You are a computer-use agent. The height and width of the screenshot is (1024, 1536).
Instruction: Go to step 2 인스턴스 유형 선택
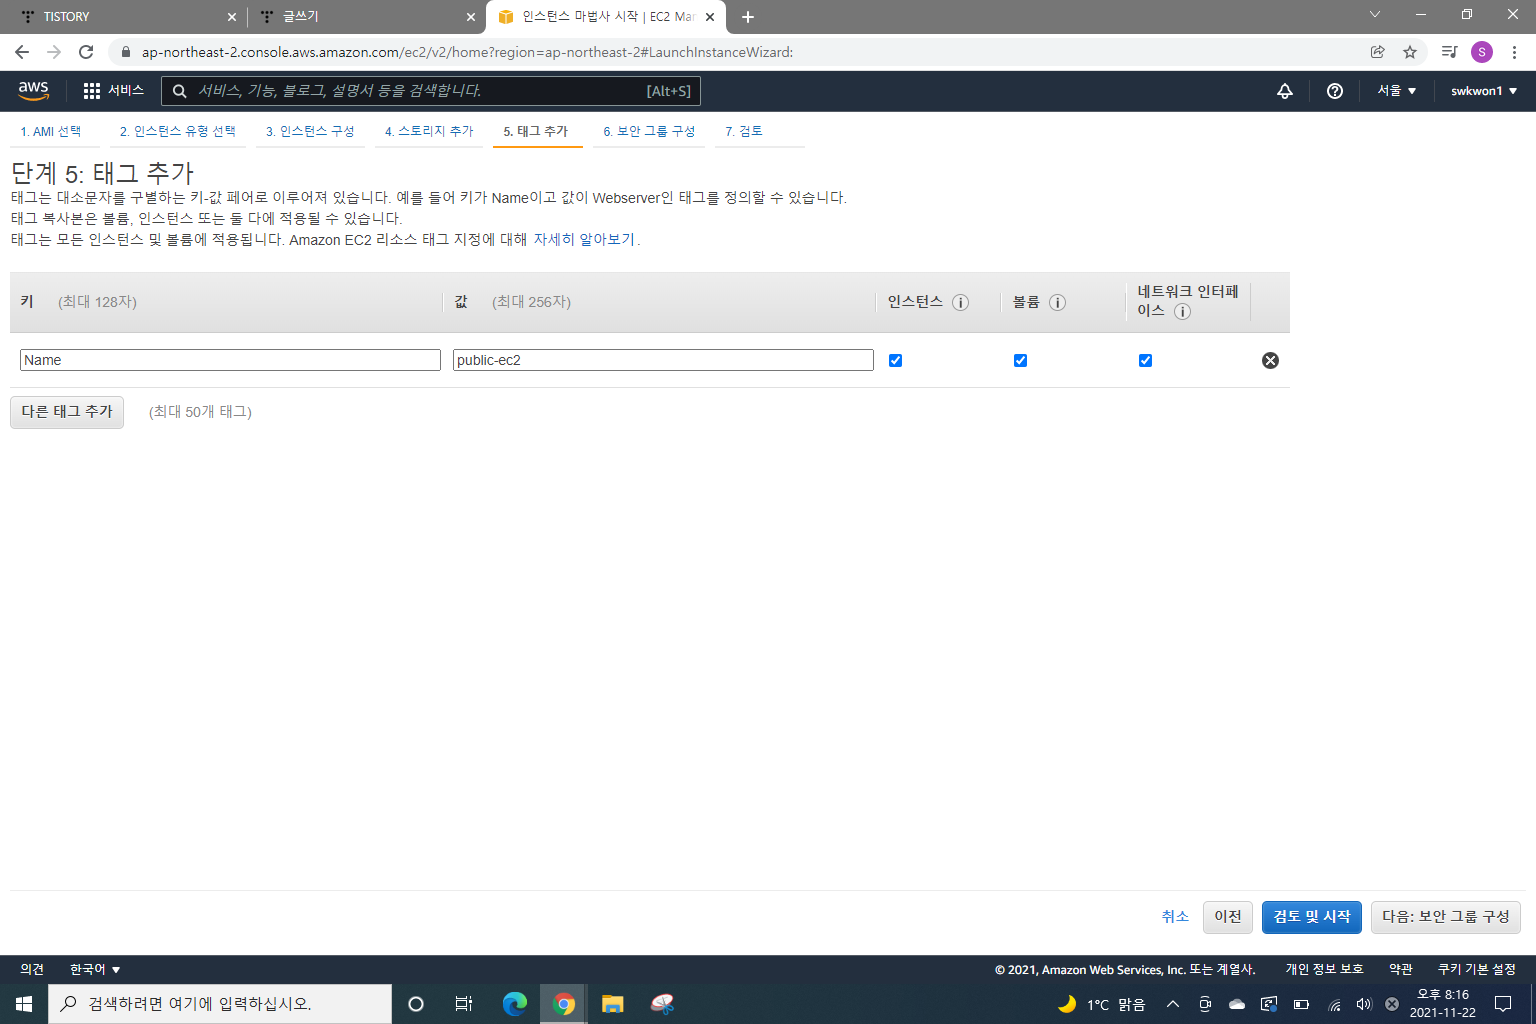click(178, 132)
